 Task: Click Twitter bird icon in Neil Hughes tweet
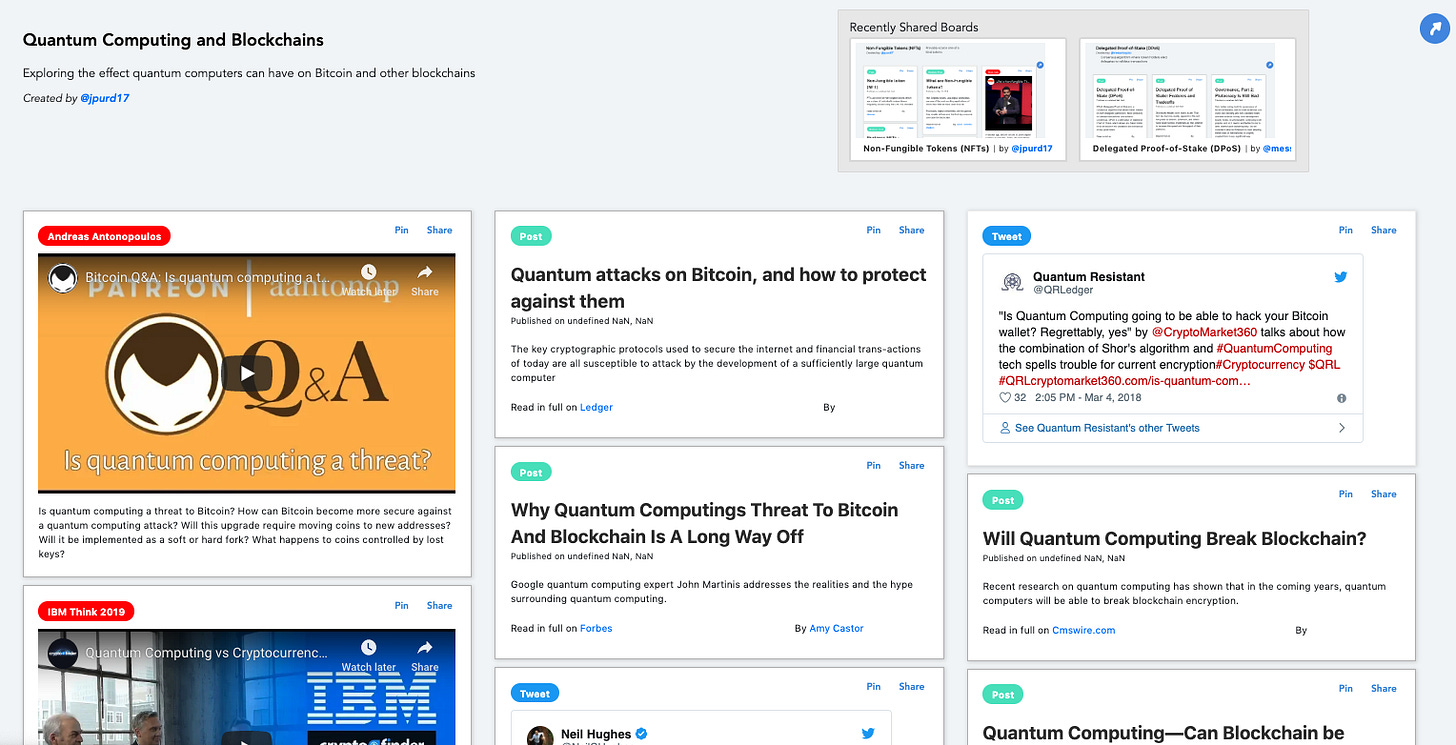[868, 733]
